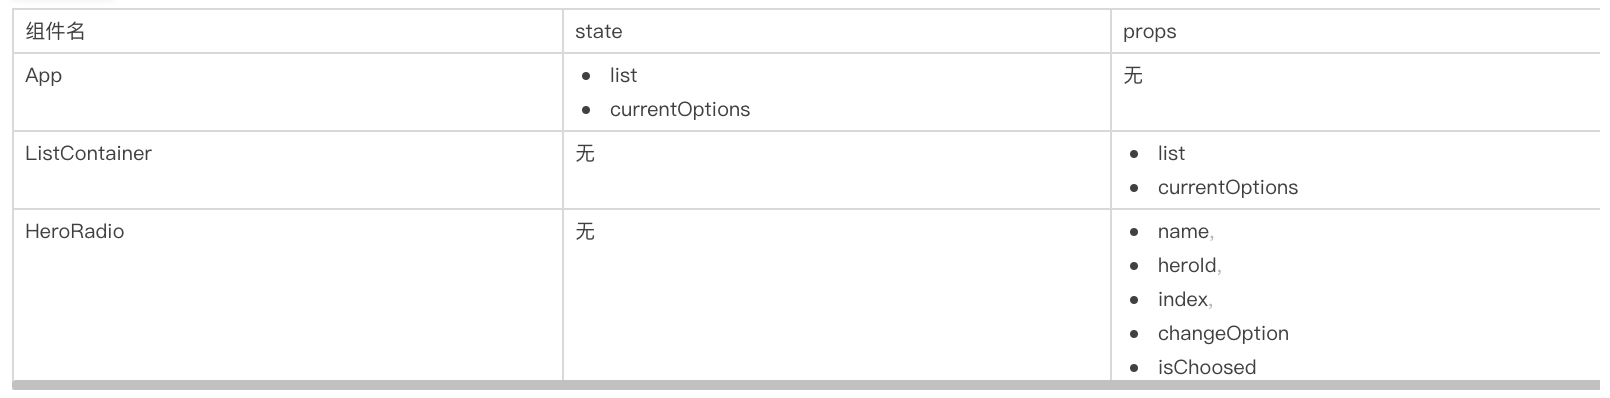Click the heroId prop of HeroRadio
This screenshot has height=398, width=1610.
(1187, 265)
